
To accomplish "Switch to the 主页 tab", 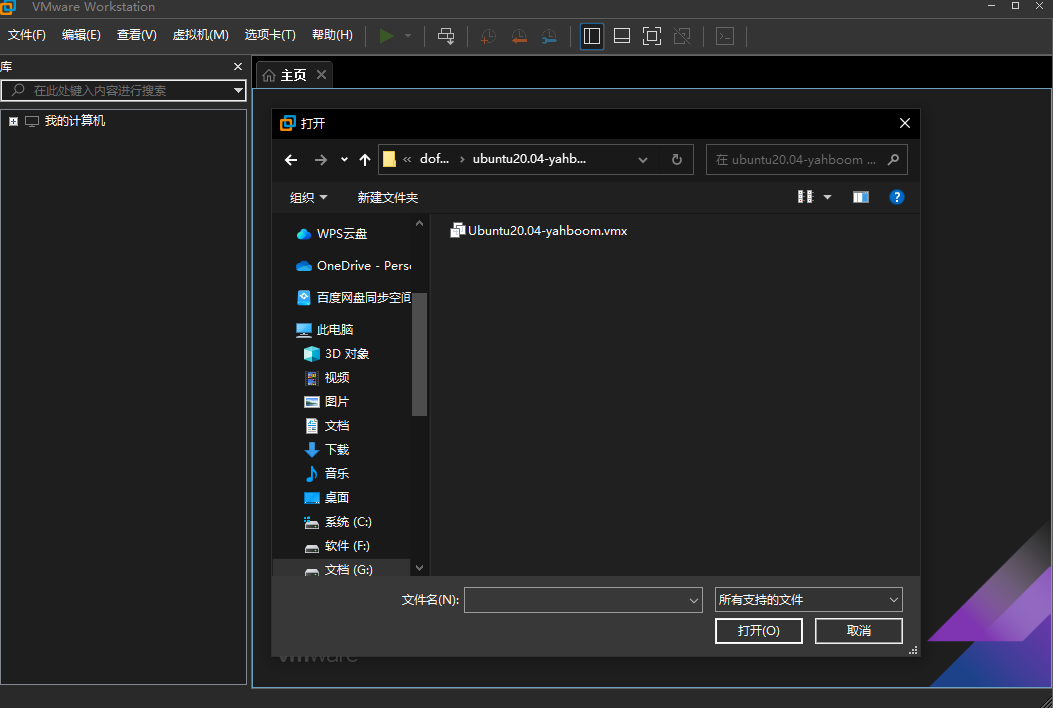I will [x=284, y=75].
